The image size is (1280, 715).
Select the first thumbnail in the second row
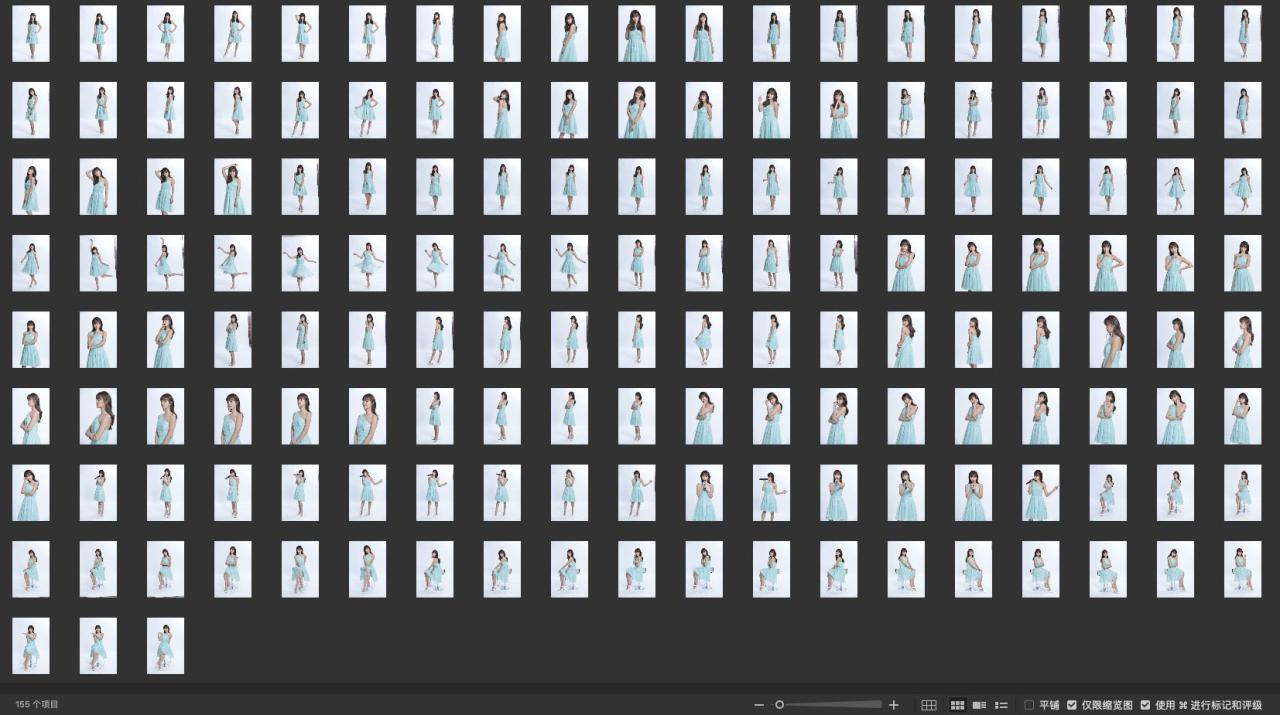pyautogui.click(x=31, y=110)
